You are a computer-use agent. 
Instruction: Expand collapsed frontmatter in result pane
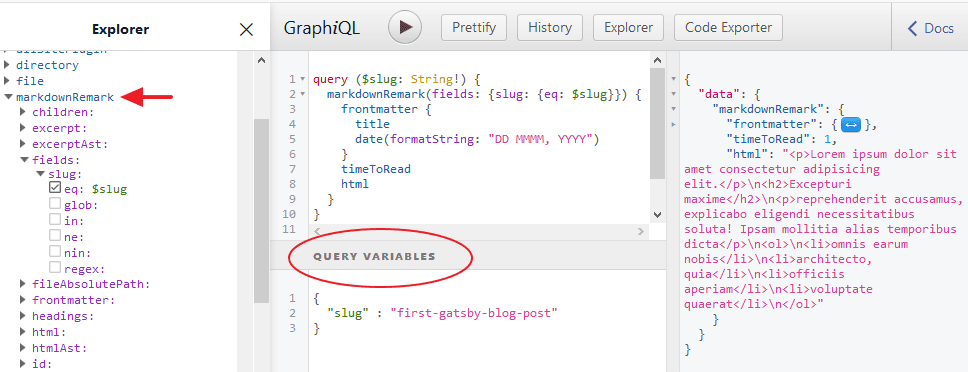coord(851,125)
